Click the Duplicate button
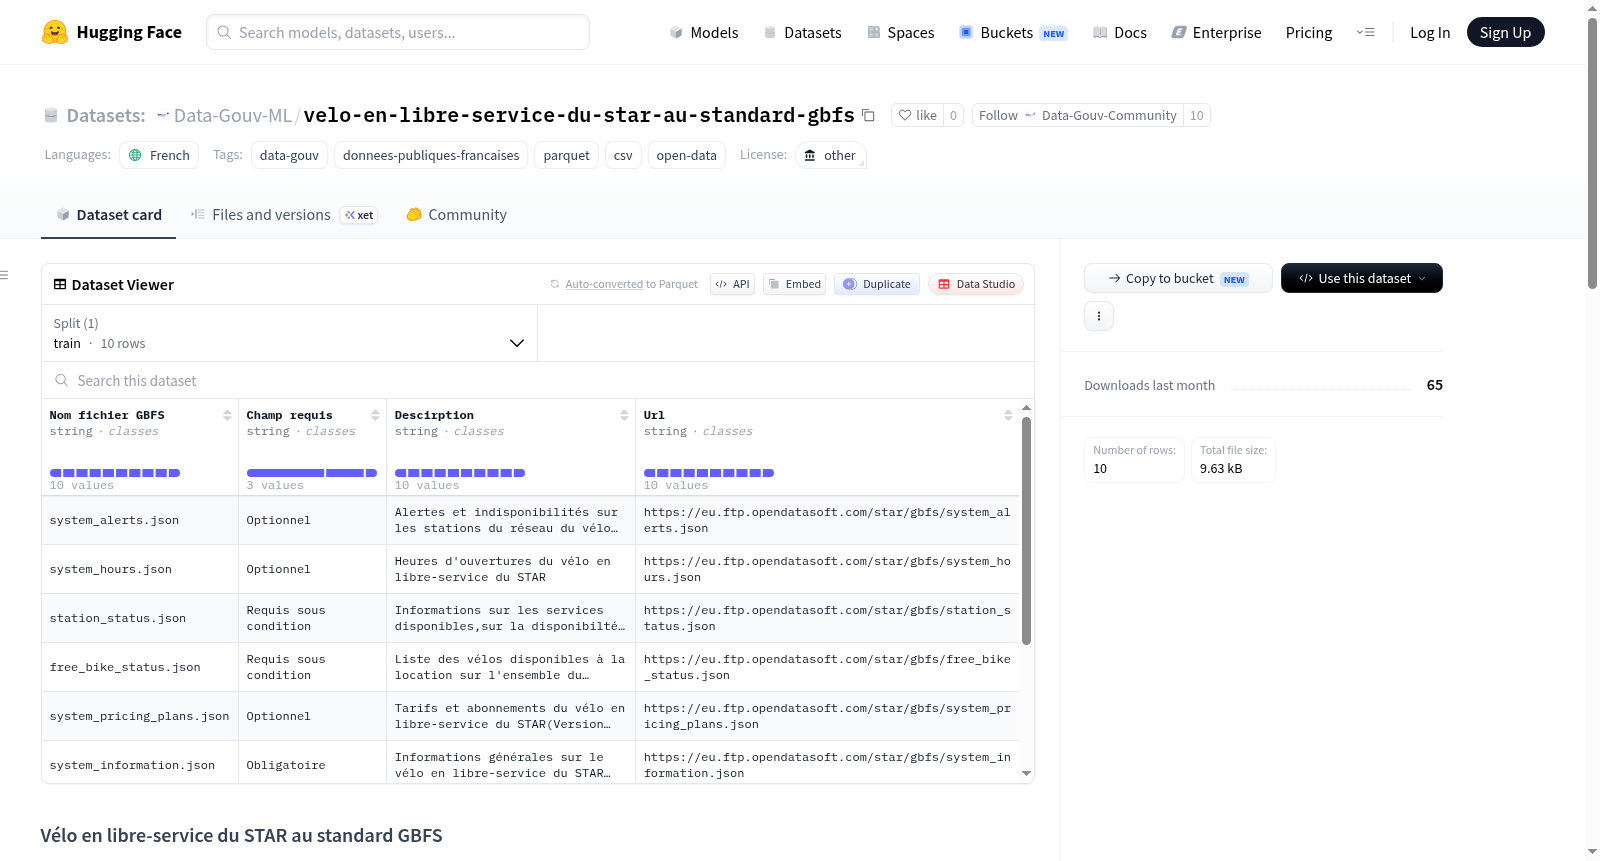The width and height of the screenshot is (1600, 861). tap(877, 284)
